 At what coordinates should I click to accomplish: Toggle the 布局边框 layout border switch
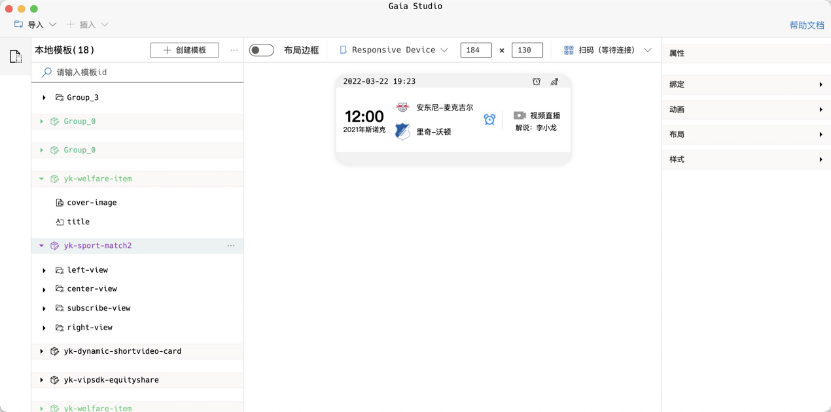(261, 50)
